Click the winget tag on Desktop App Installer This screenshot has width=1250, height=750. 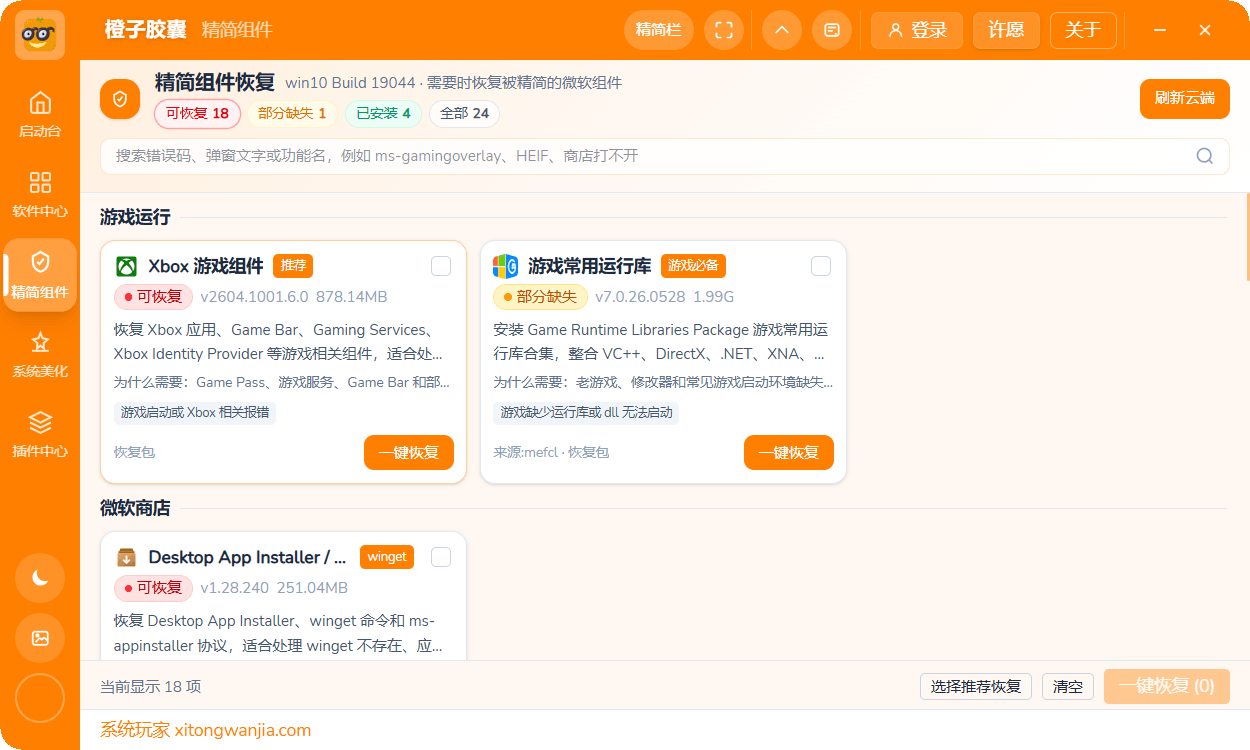pyautogui.click(x=387, y=557)
